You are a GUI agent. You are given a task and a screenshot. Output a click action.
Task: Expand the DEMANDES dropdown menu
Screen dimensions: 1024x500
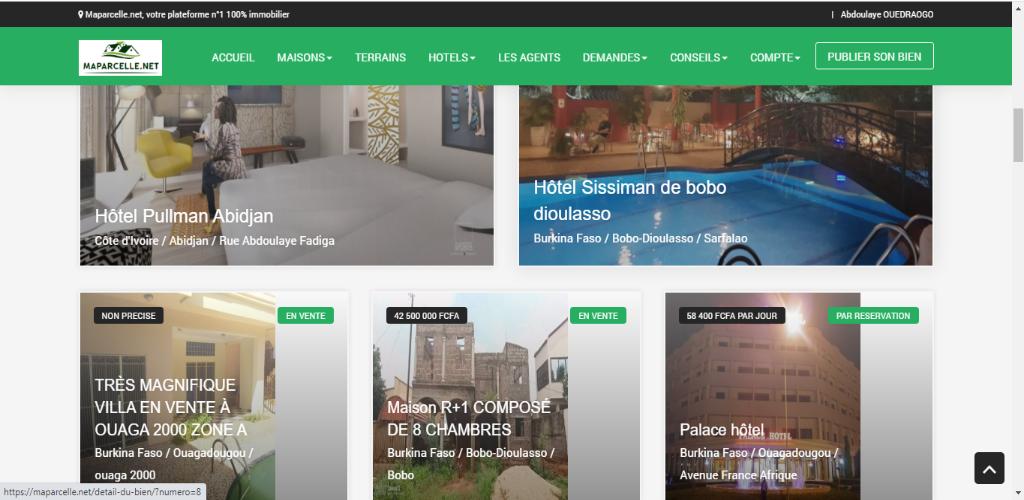point(615,57)
